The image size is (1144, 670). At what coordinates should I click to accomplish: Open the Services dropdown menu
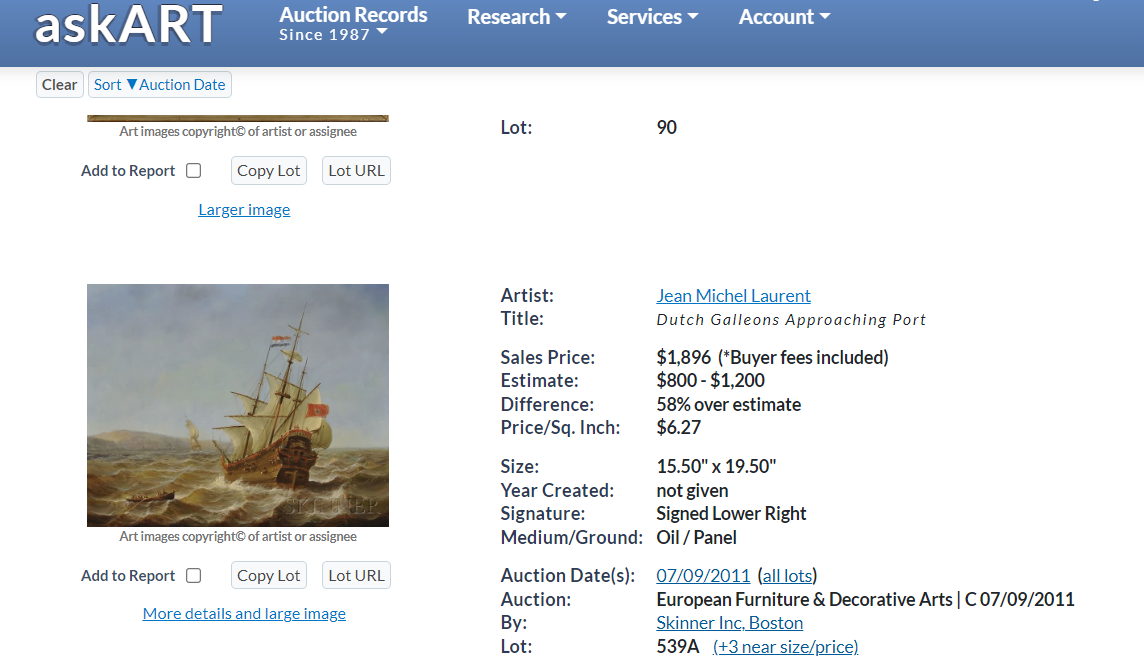point(652,16)
